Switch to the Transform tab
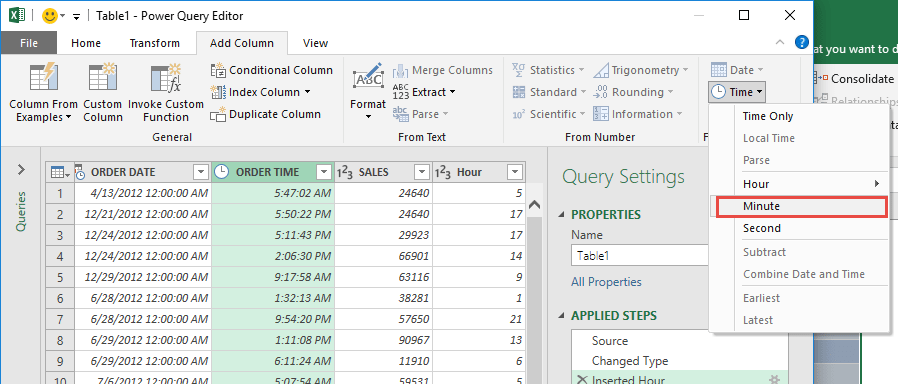 [155, 43]
